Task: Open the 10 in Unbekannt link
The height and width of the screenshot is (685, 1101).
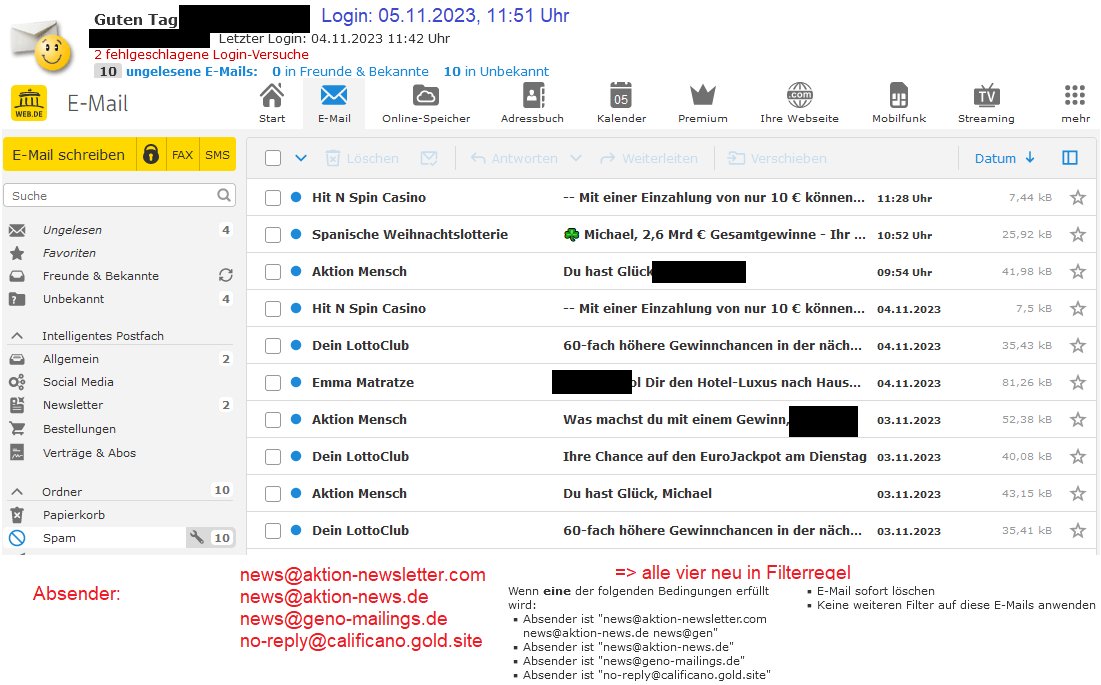Action: point(496,71)
